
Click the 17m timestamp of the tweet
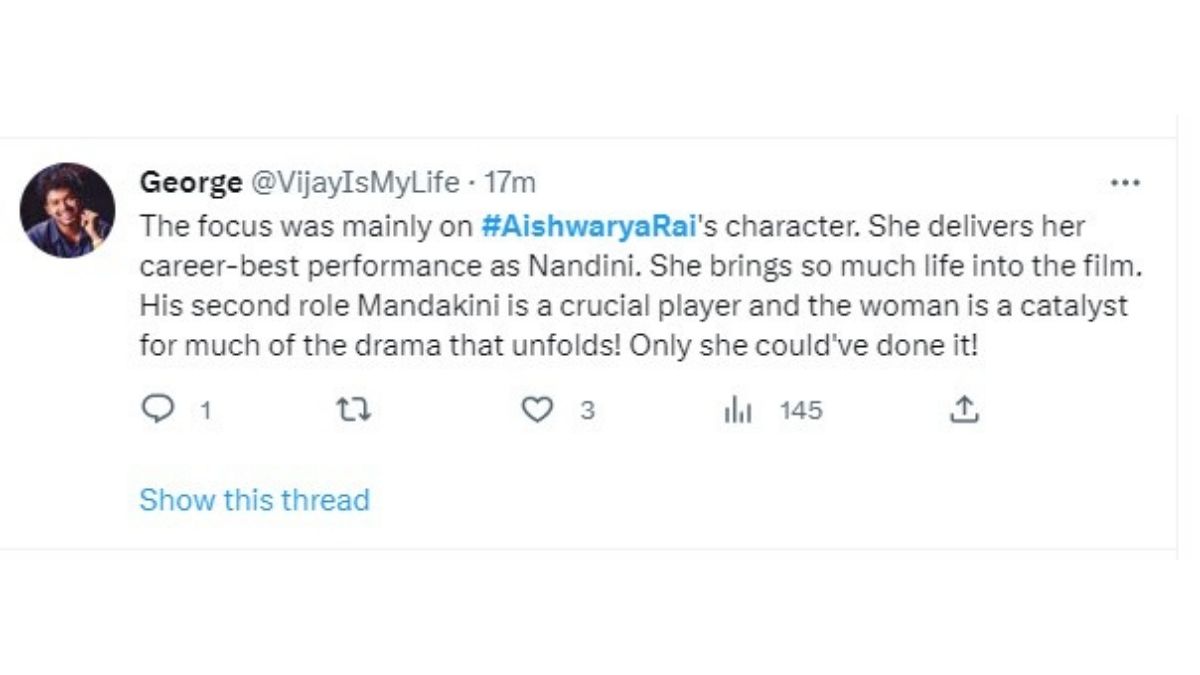[x=510, y=183]
